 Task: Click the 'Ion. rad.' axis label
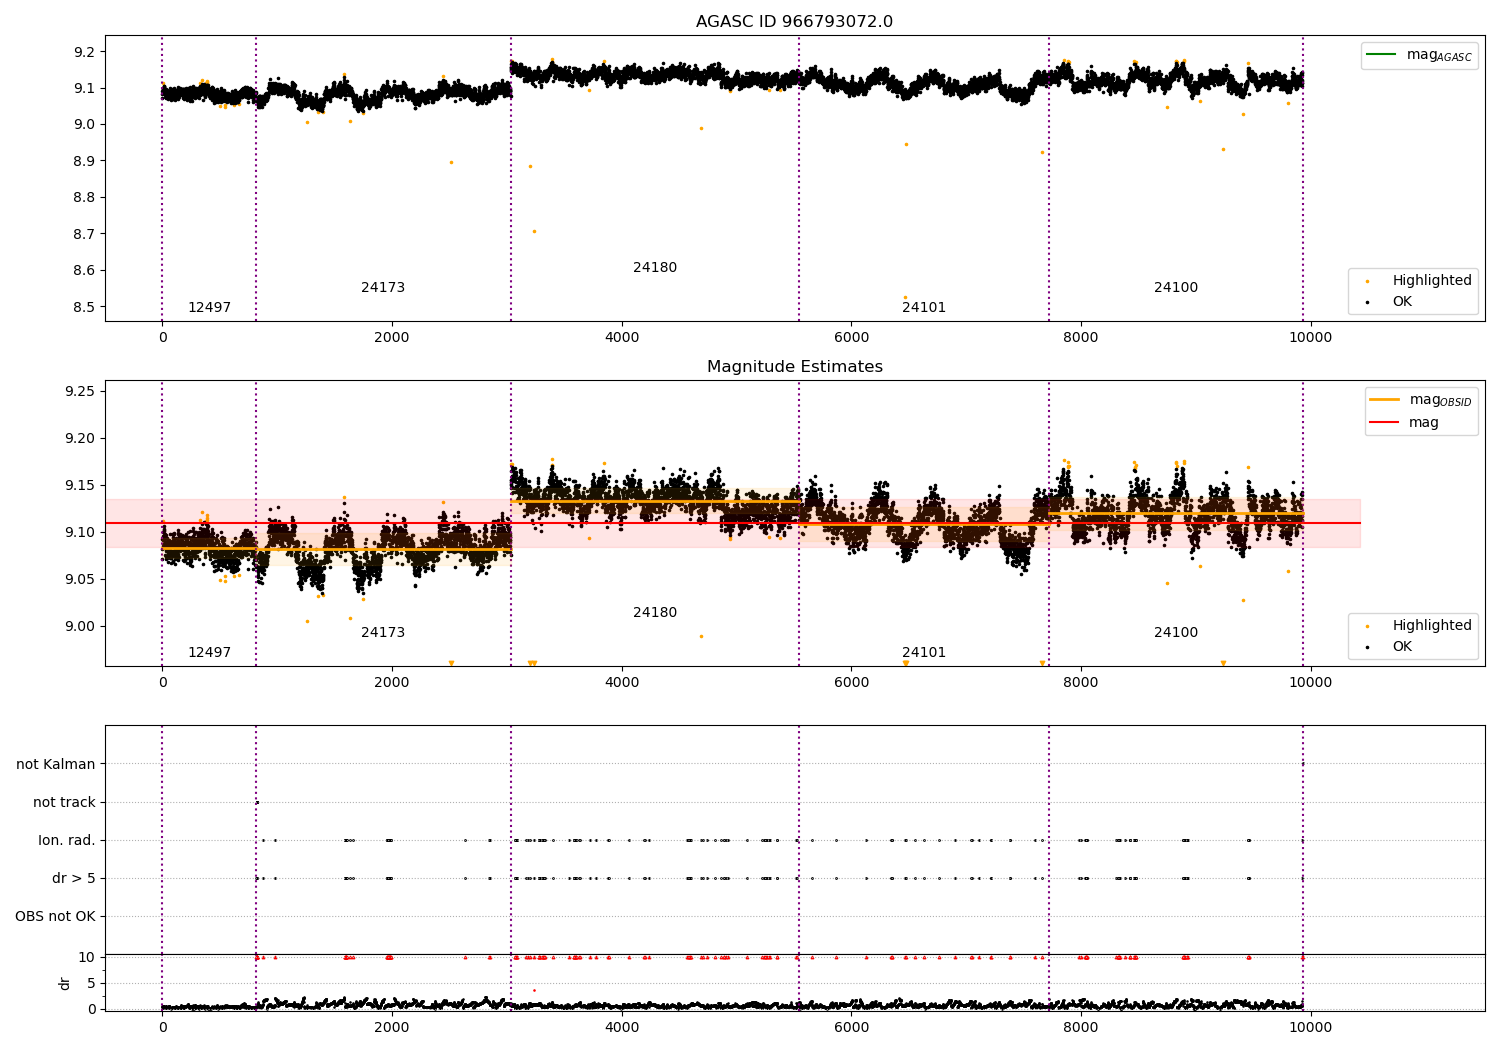(67, 840)
